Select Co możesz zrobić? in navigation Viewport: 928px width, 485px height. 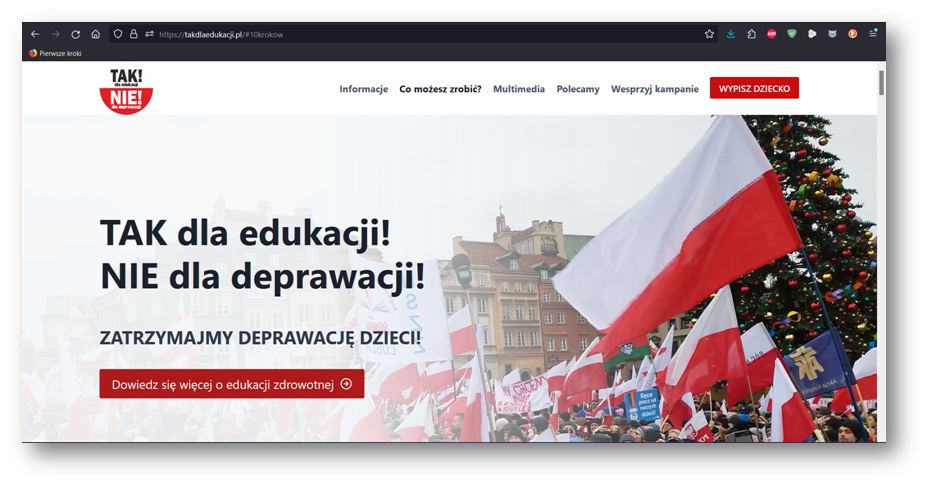click(x=440, y=89)
